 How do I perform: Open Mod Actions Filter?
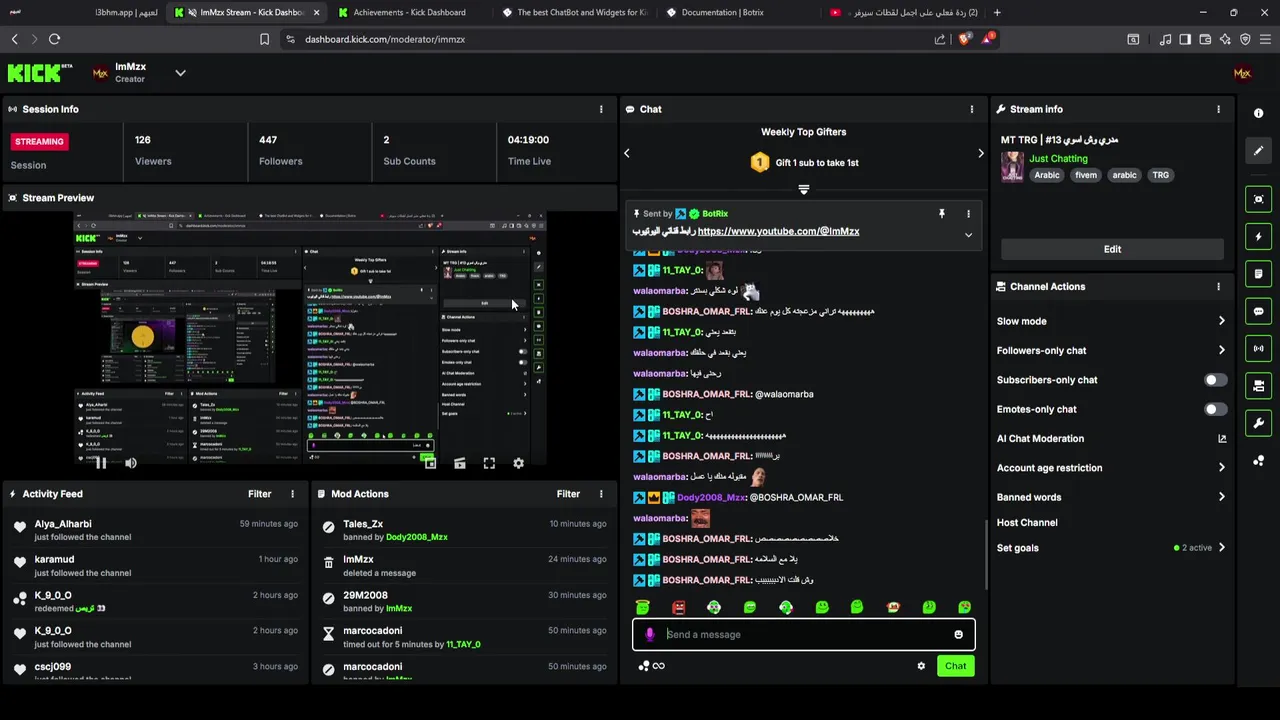[x=568, y=494]
